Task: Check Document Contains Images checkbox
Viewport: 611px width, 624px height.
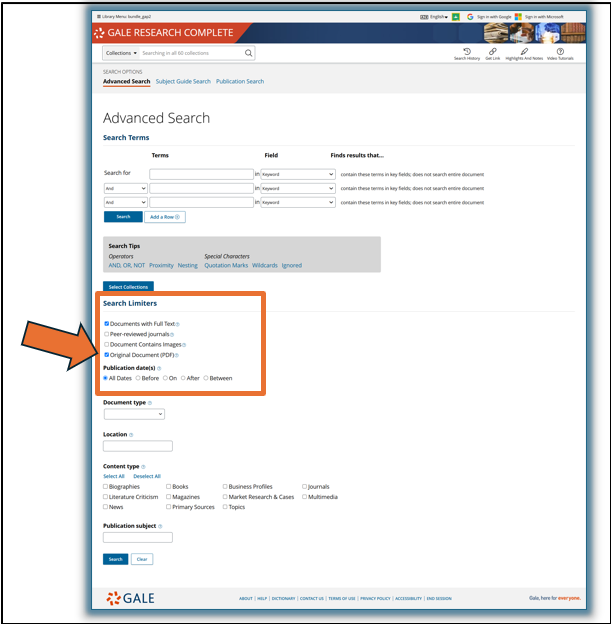Action: pyautogui.click(x=106, y=344)
